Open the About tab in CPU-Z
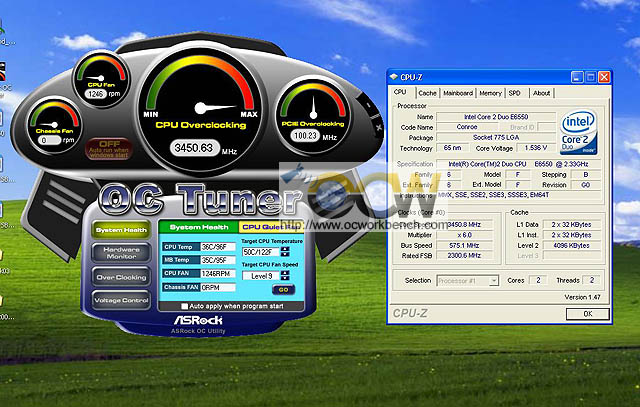 [541, 93]
